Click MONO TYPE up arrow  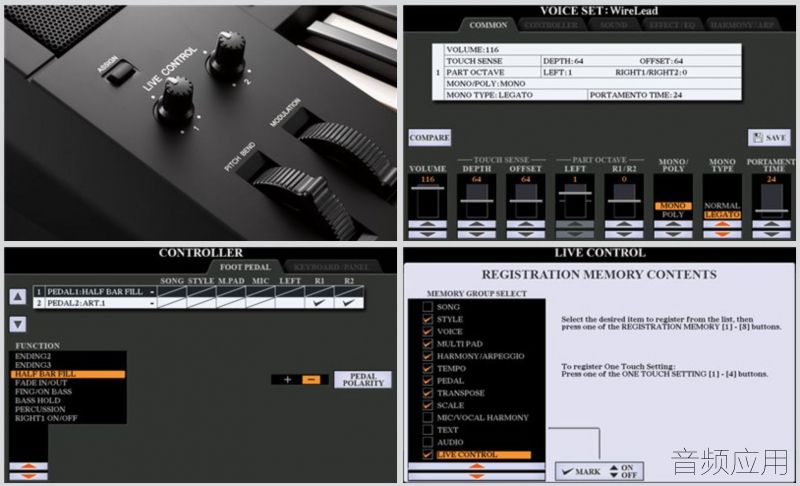pos(722,224)
